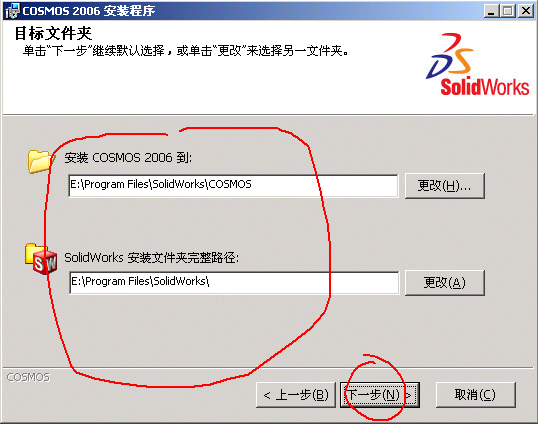Click the 更改(A) button
Viewport: 538px width, 426px height.
[445, 283]
